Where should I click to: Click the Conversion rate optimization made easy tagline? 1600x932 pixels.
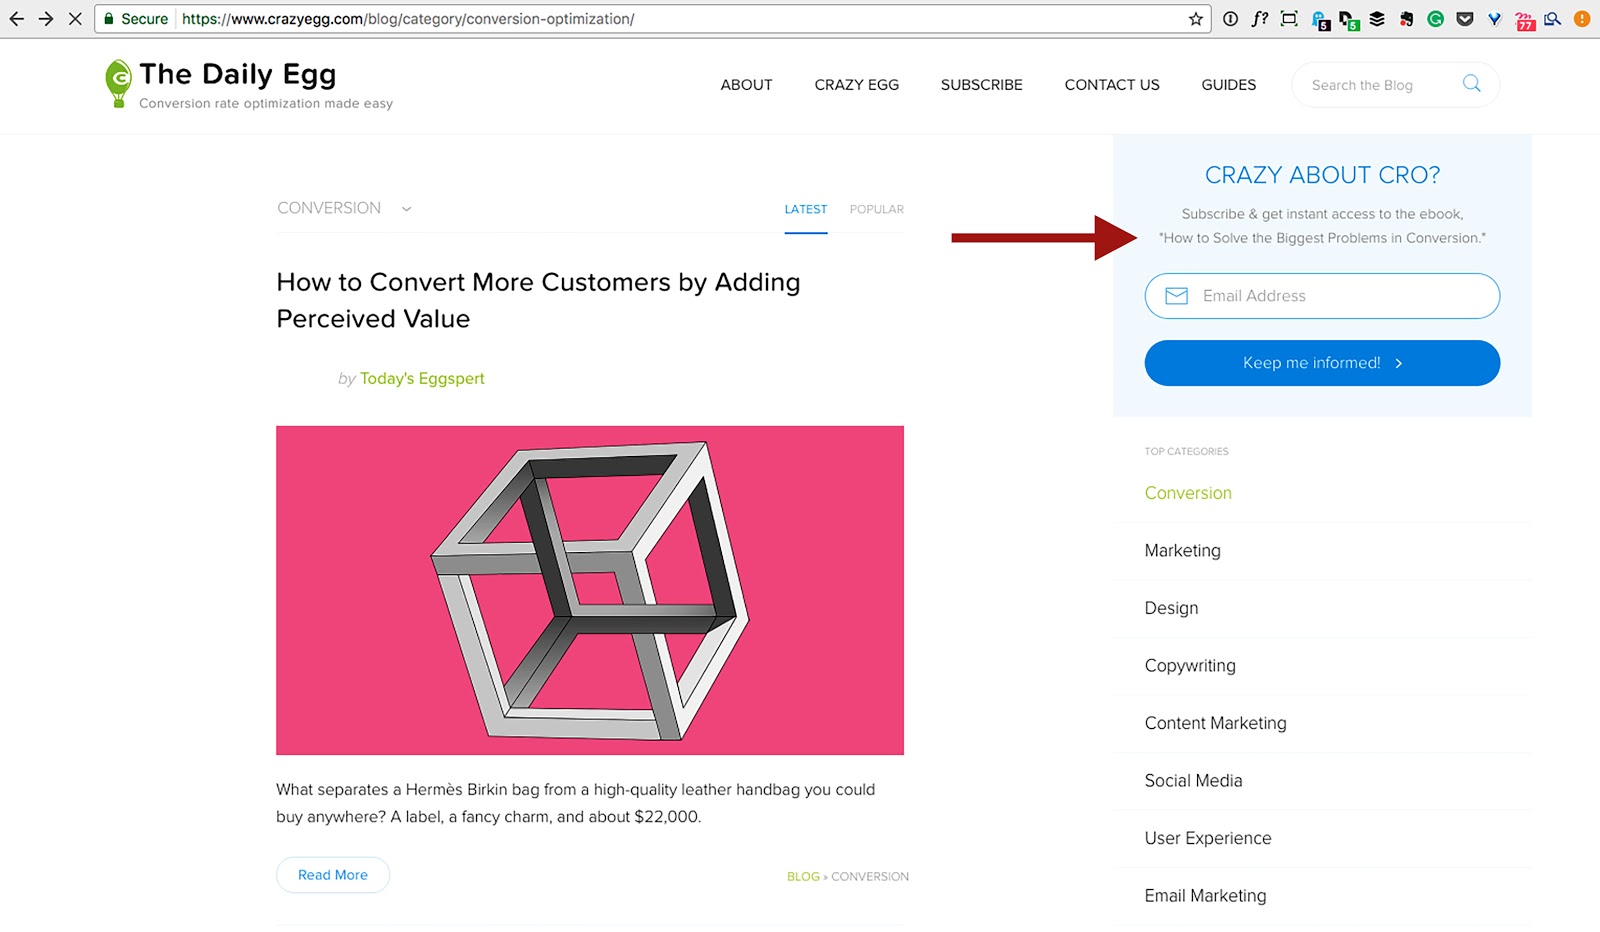pyautogui.click(x=266, y=104)
